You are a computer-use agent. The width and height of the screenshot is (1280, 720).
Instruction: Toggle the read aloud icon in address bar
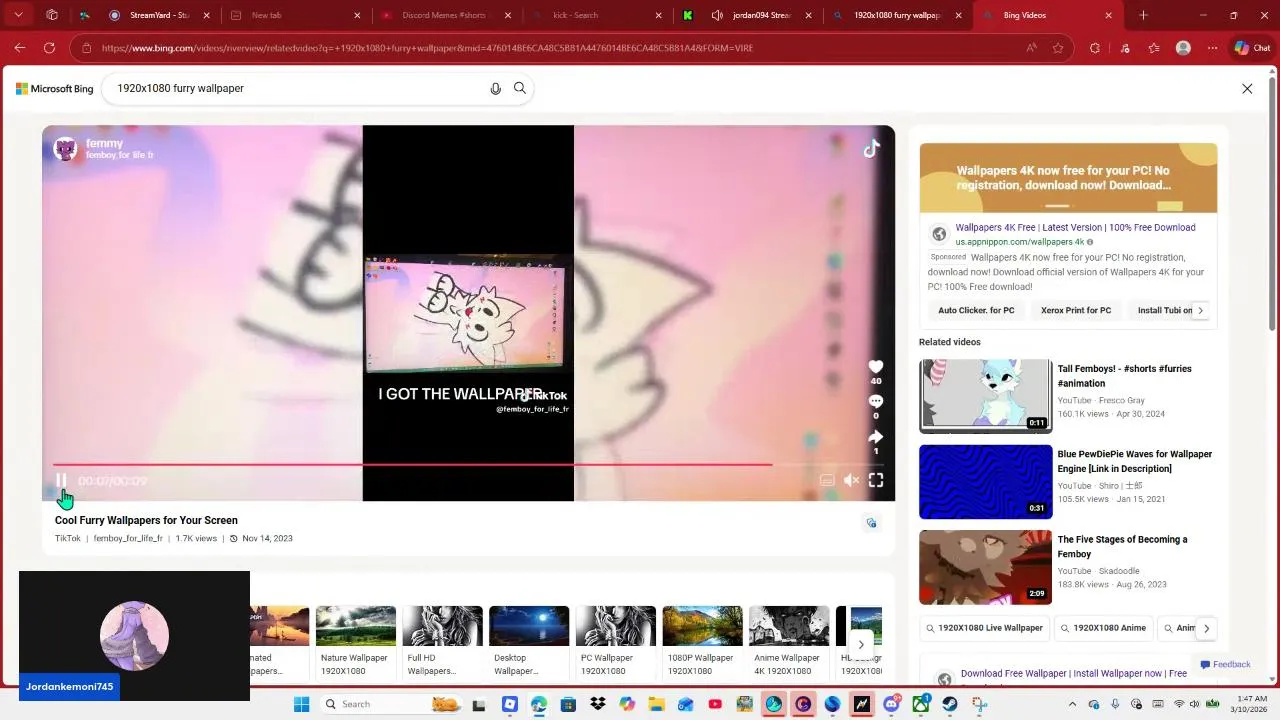pos(1031,48)
